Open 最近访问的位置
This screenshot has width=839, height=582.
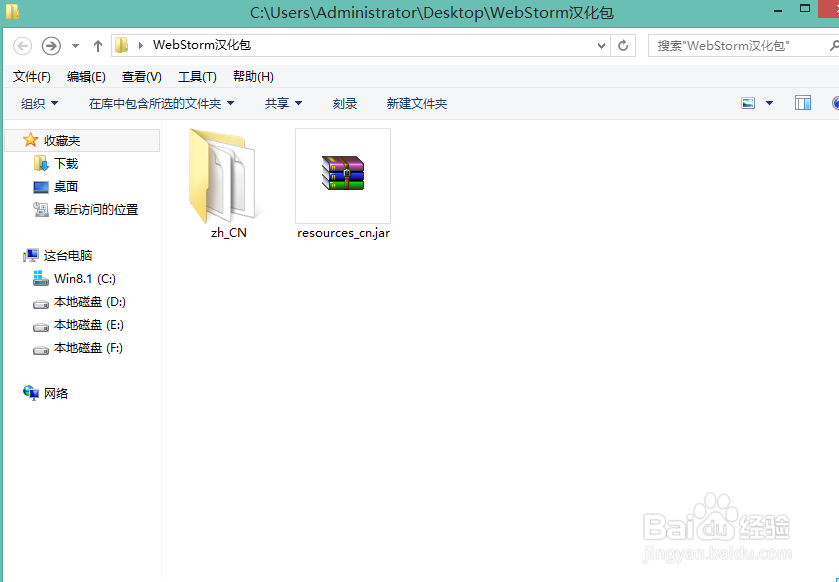[86, 210]
